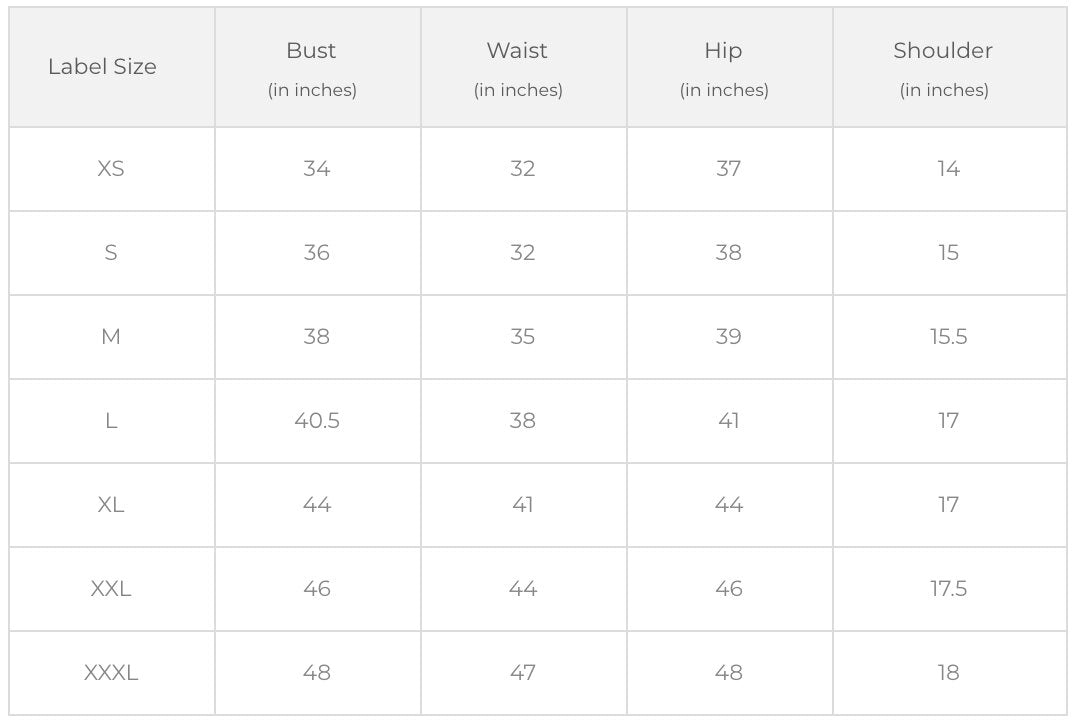Click the XXL size label cell
The width and height of the screenshot is (1076, 728).
click(x=111, y=589)
